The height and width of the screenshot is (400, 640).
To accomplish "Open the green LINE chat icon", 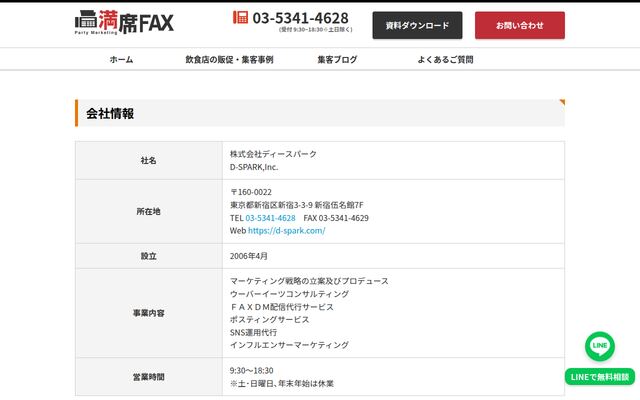I will [600, 346].
